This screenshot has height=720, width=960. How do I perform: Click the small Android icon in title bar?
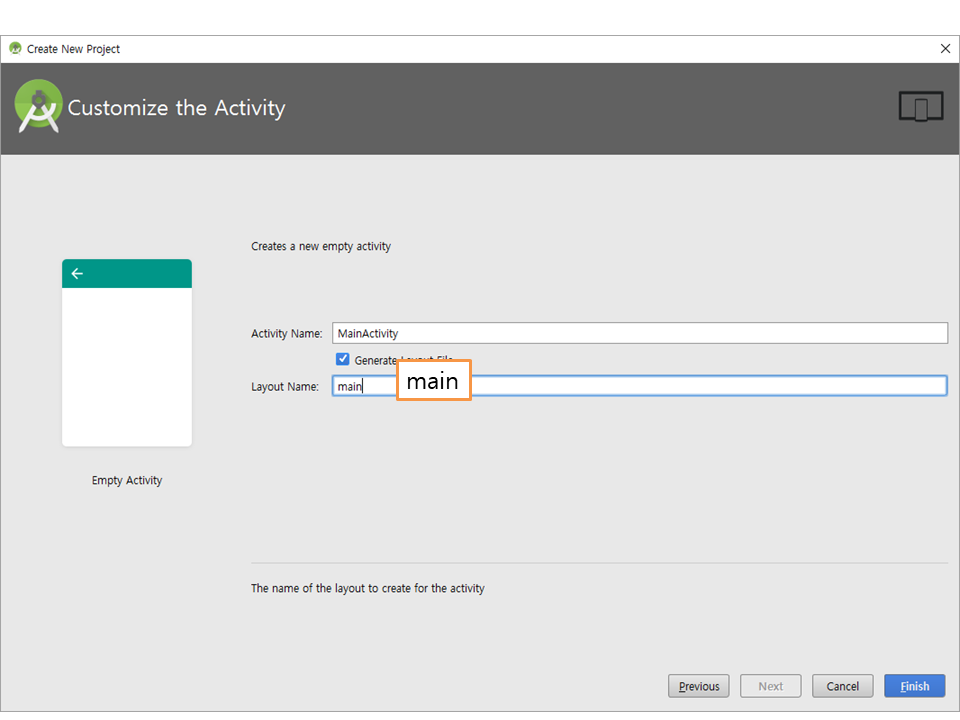click(15, 49)
